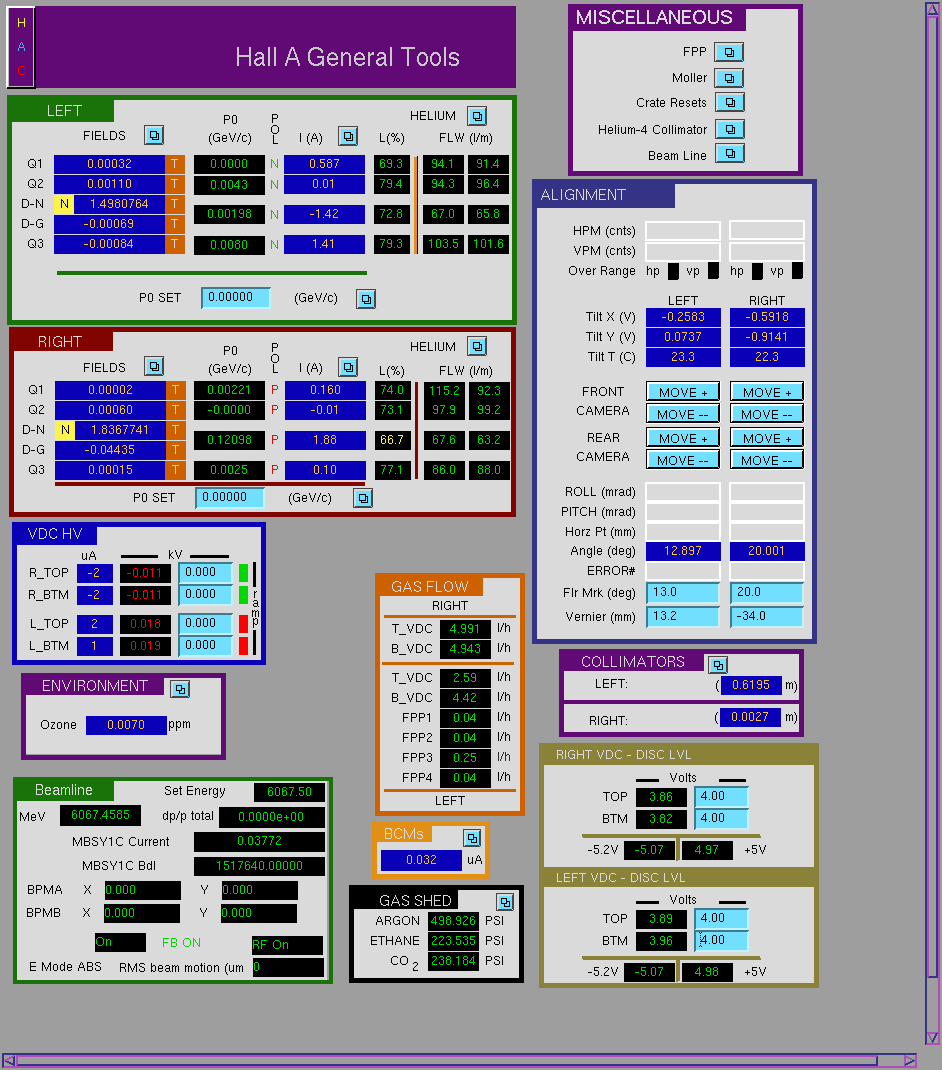Click the L_BTM red HV status indicator

[243, 646]
